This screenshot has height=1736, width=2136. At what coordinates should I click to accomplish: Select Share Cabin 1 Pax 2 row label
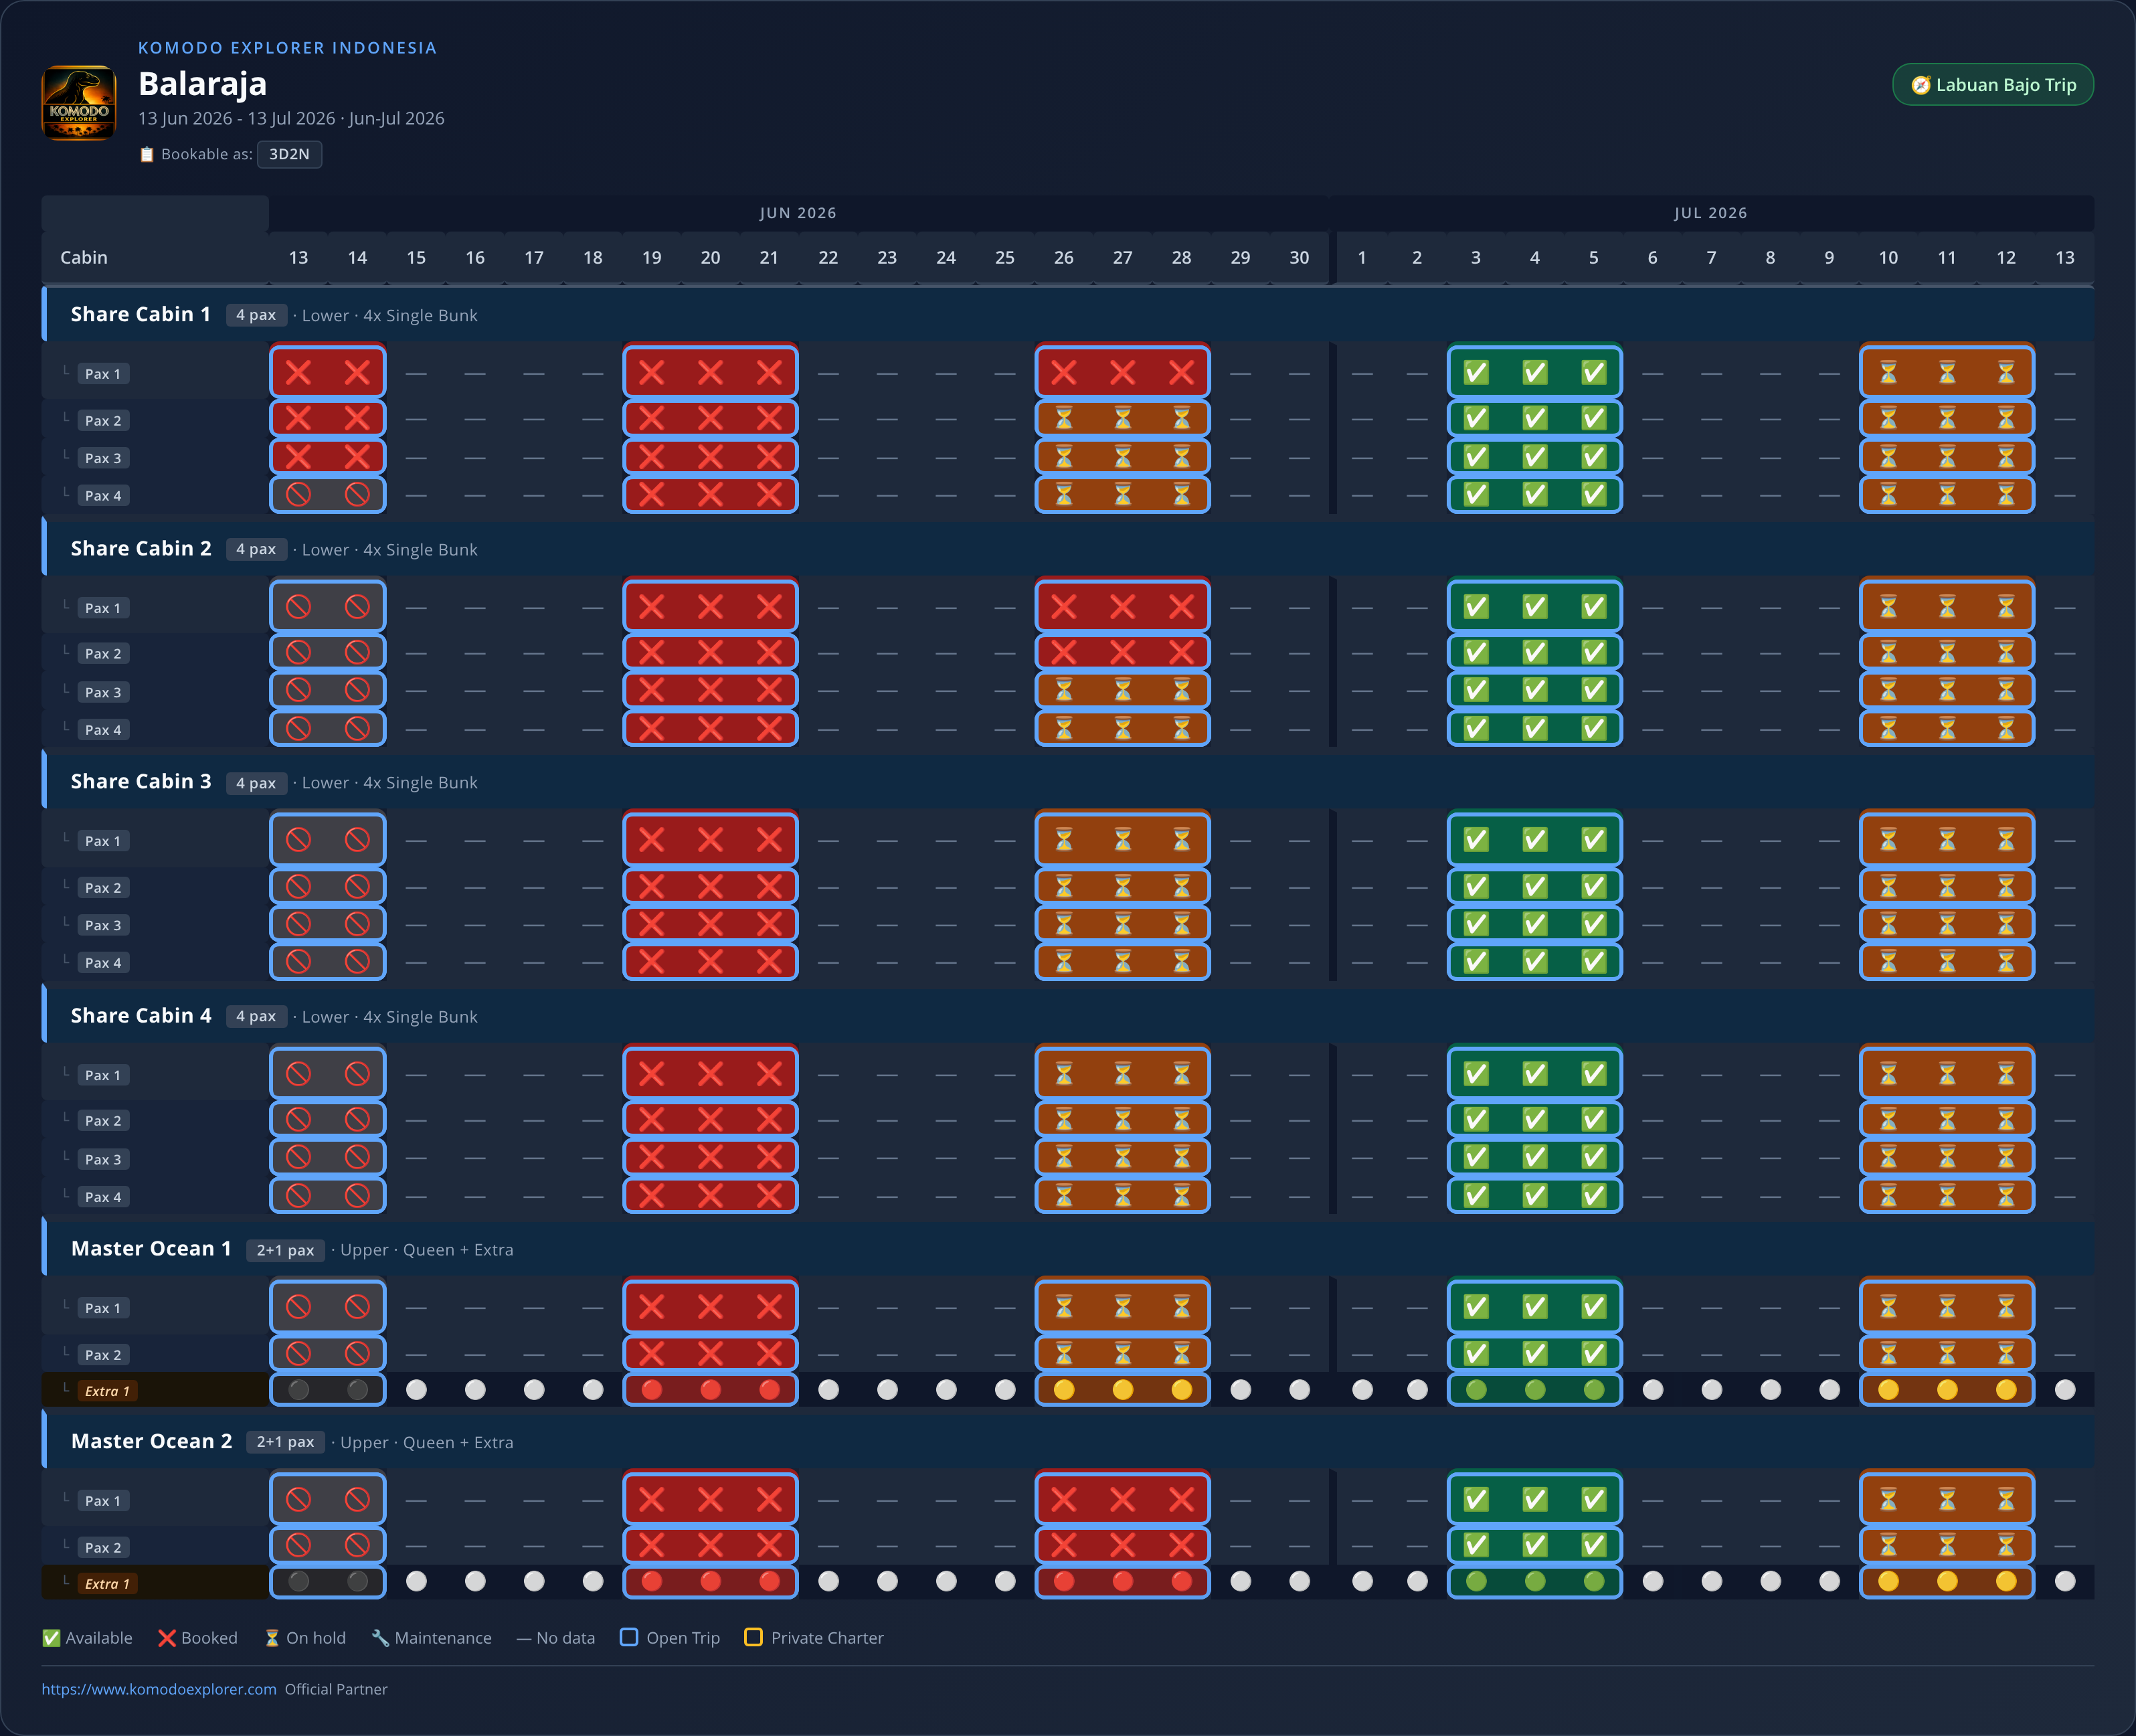[103, 420]
